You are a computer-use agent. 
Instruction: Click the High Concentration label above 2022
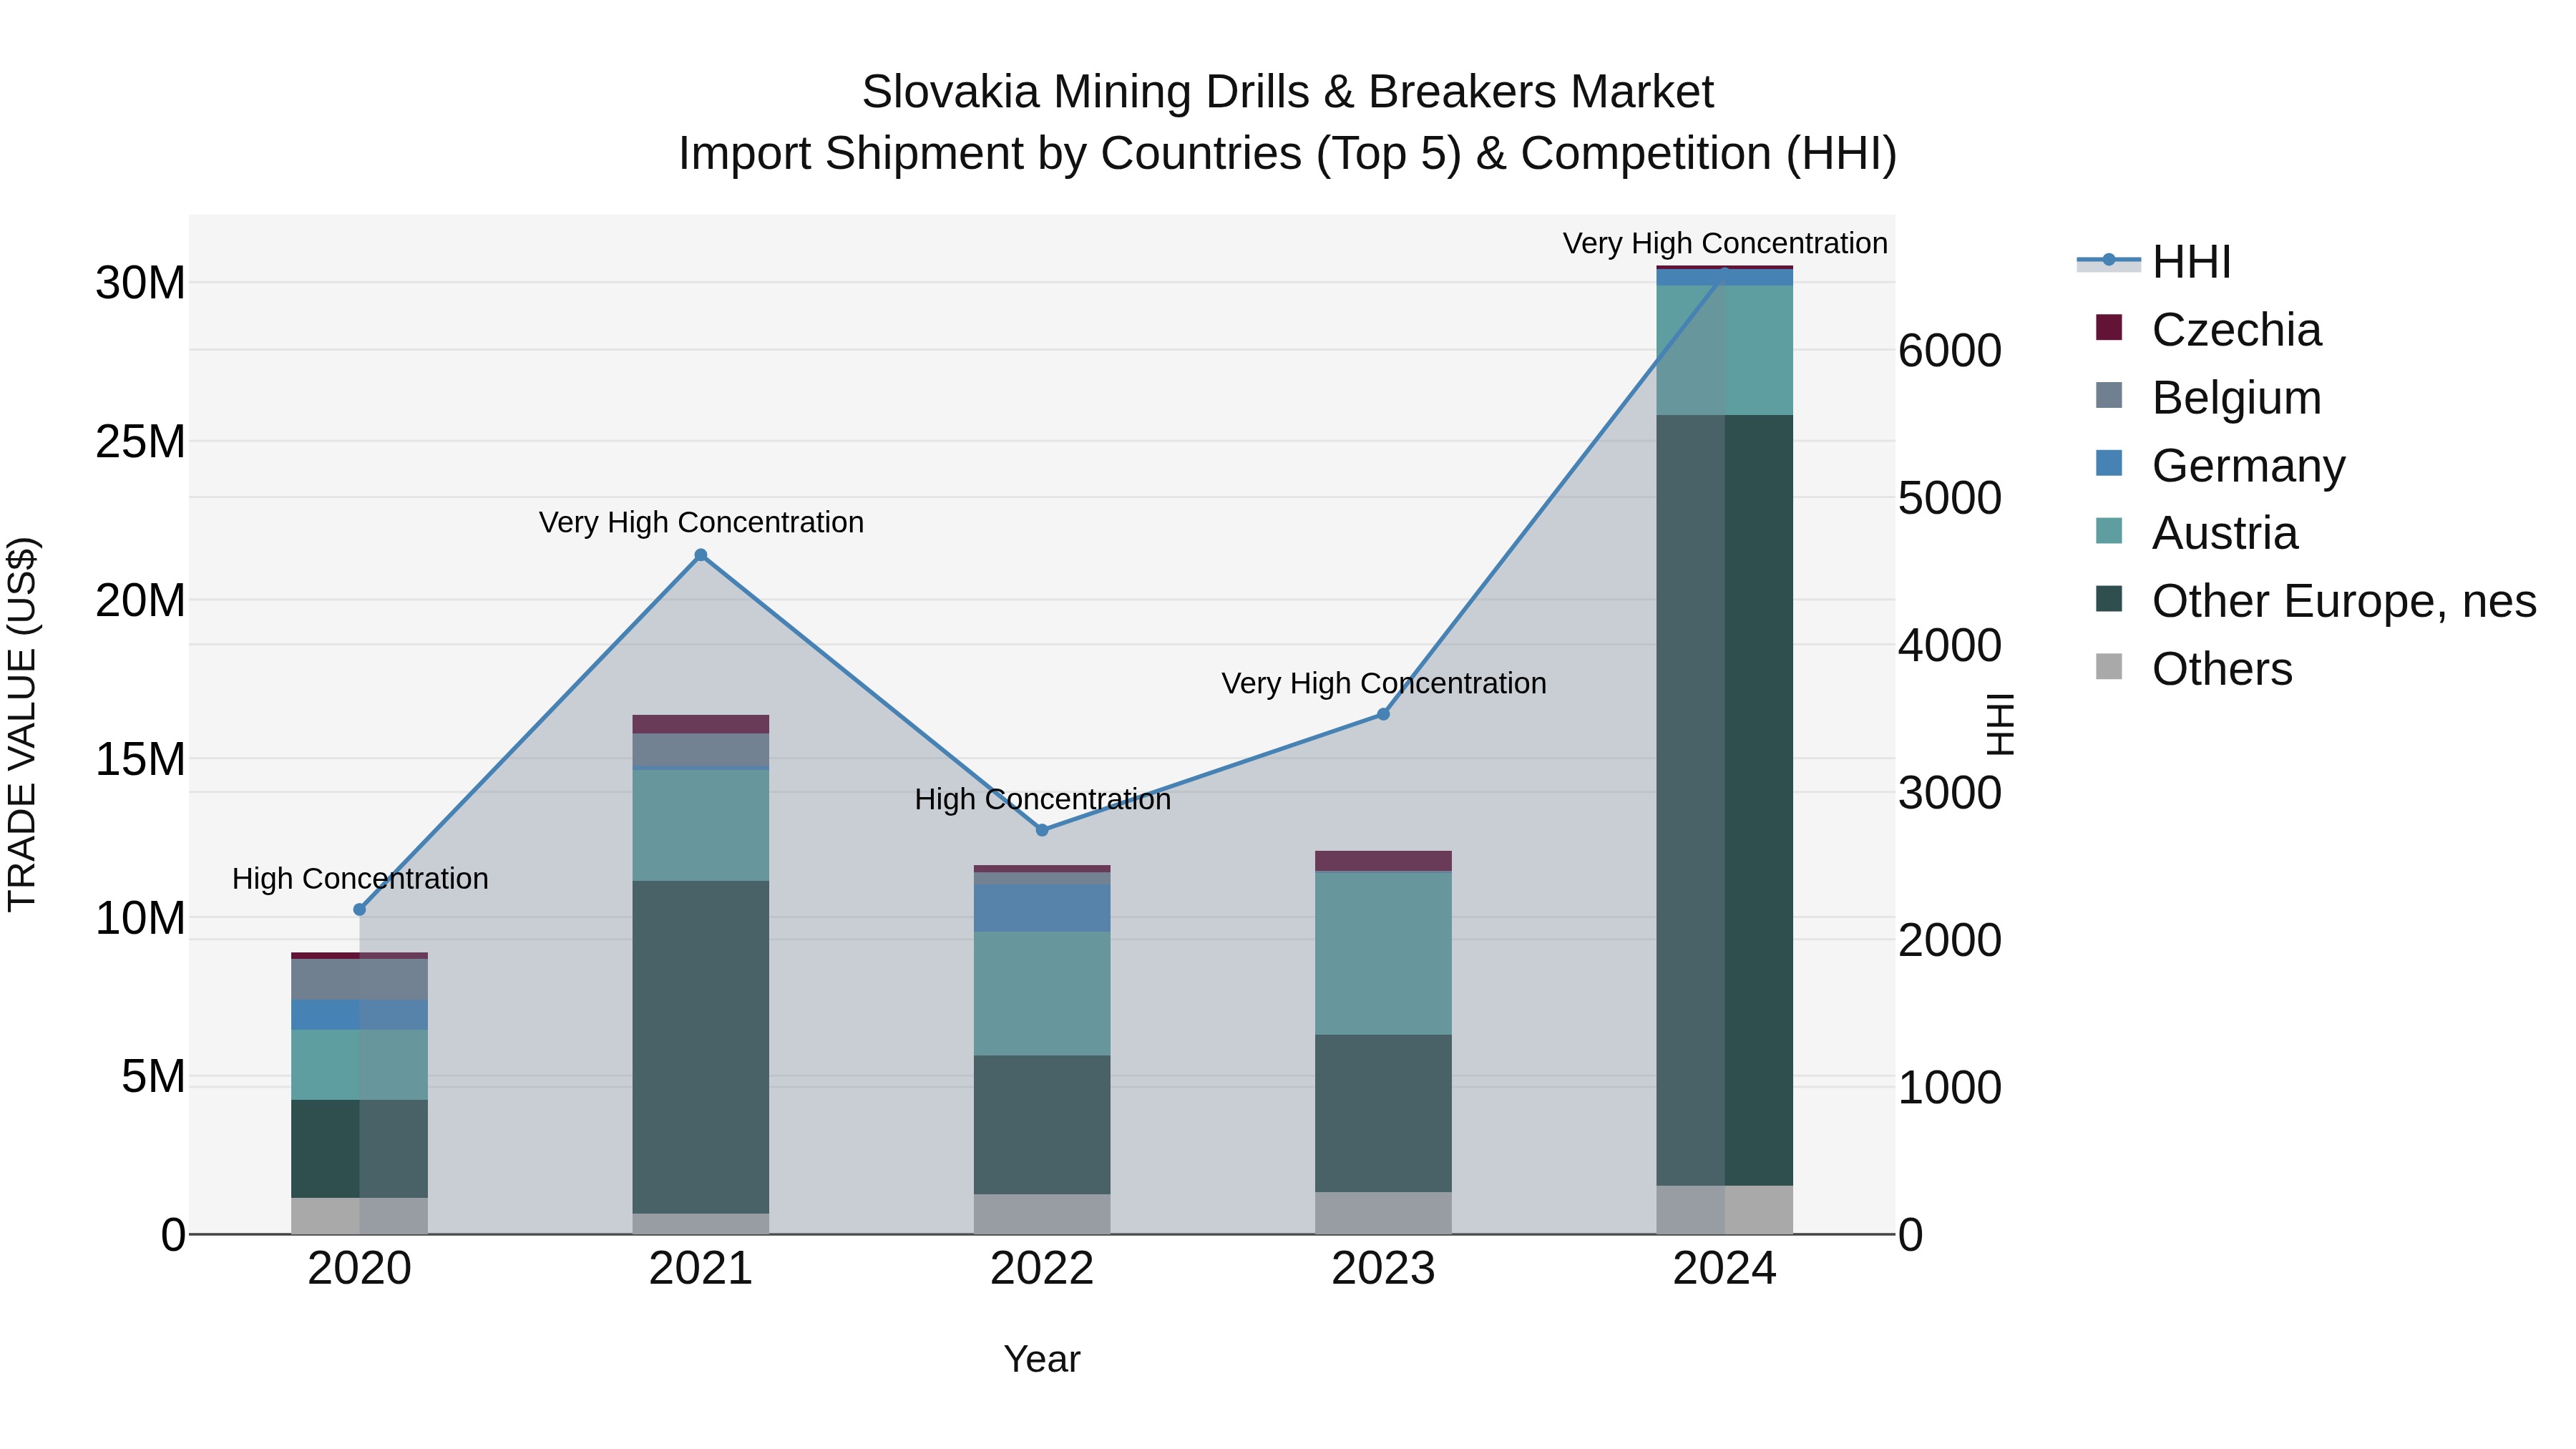click(1042, 799)
